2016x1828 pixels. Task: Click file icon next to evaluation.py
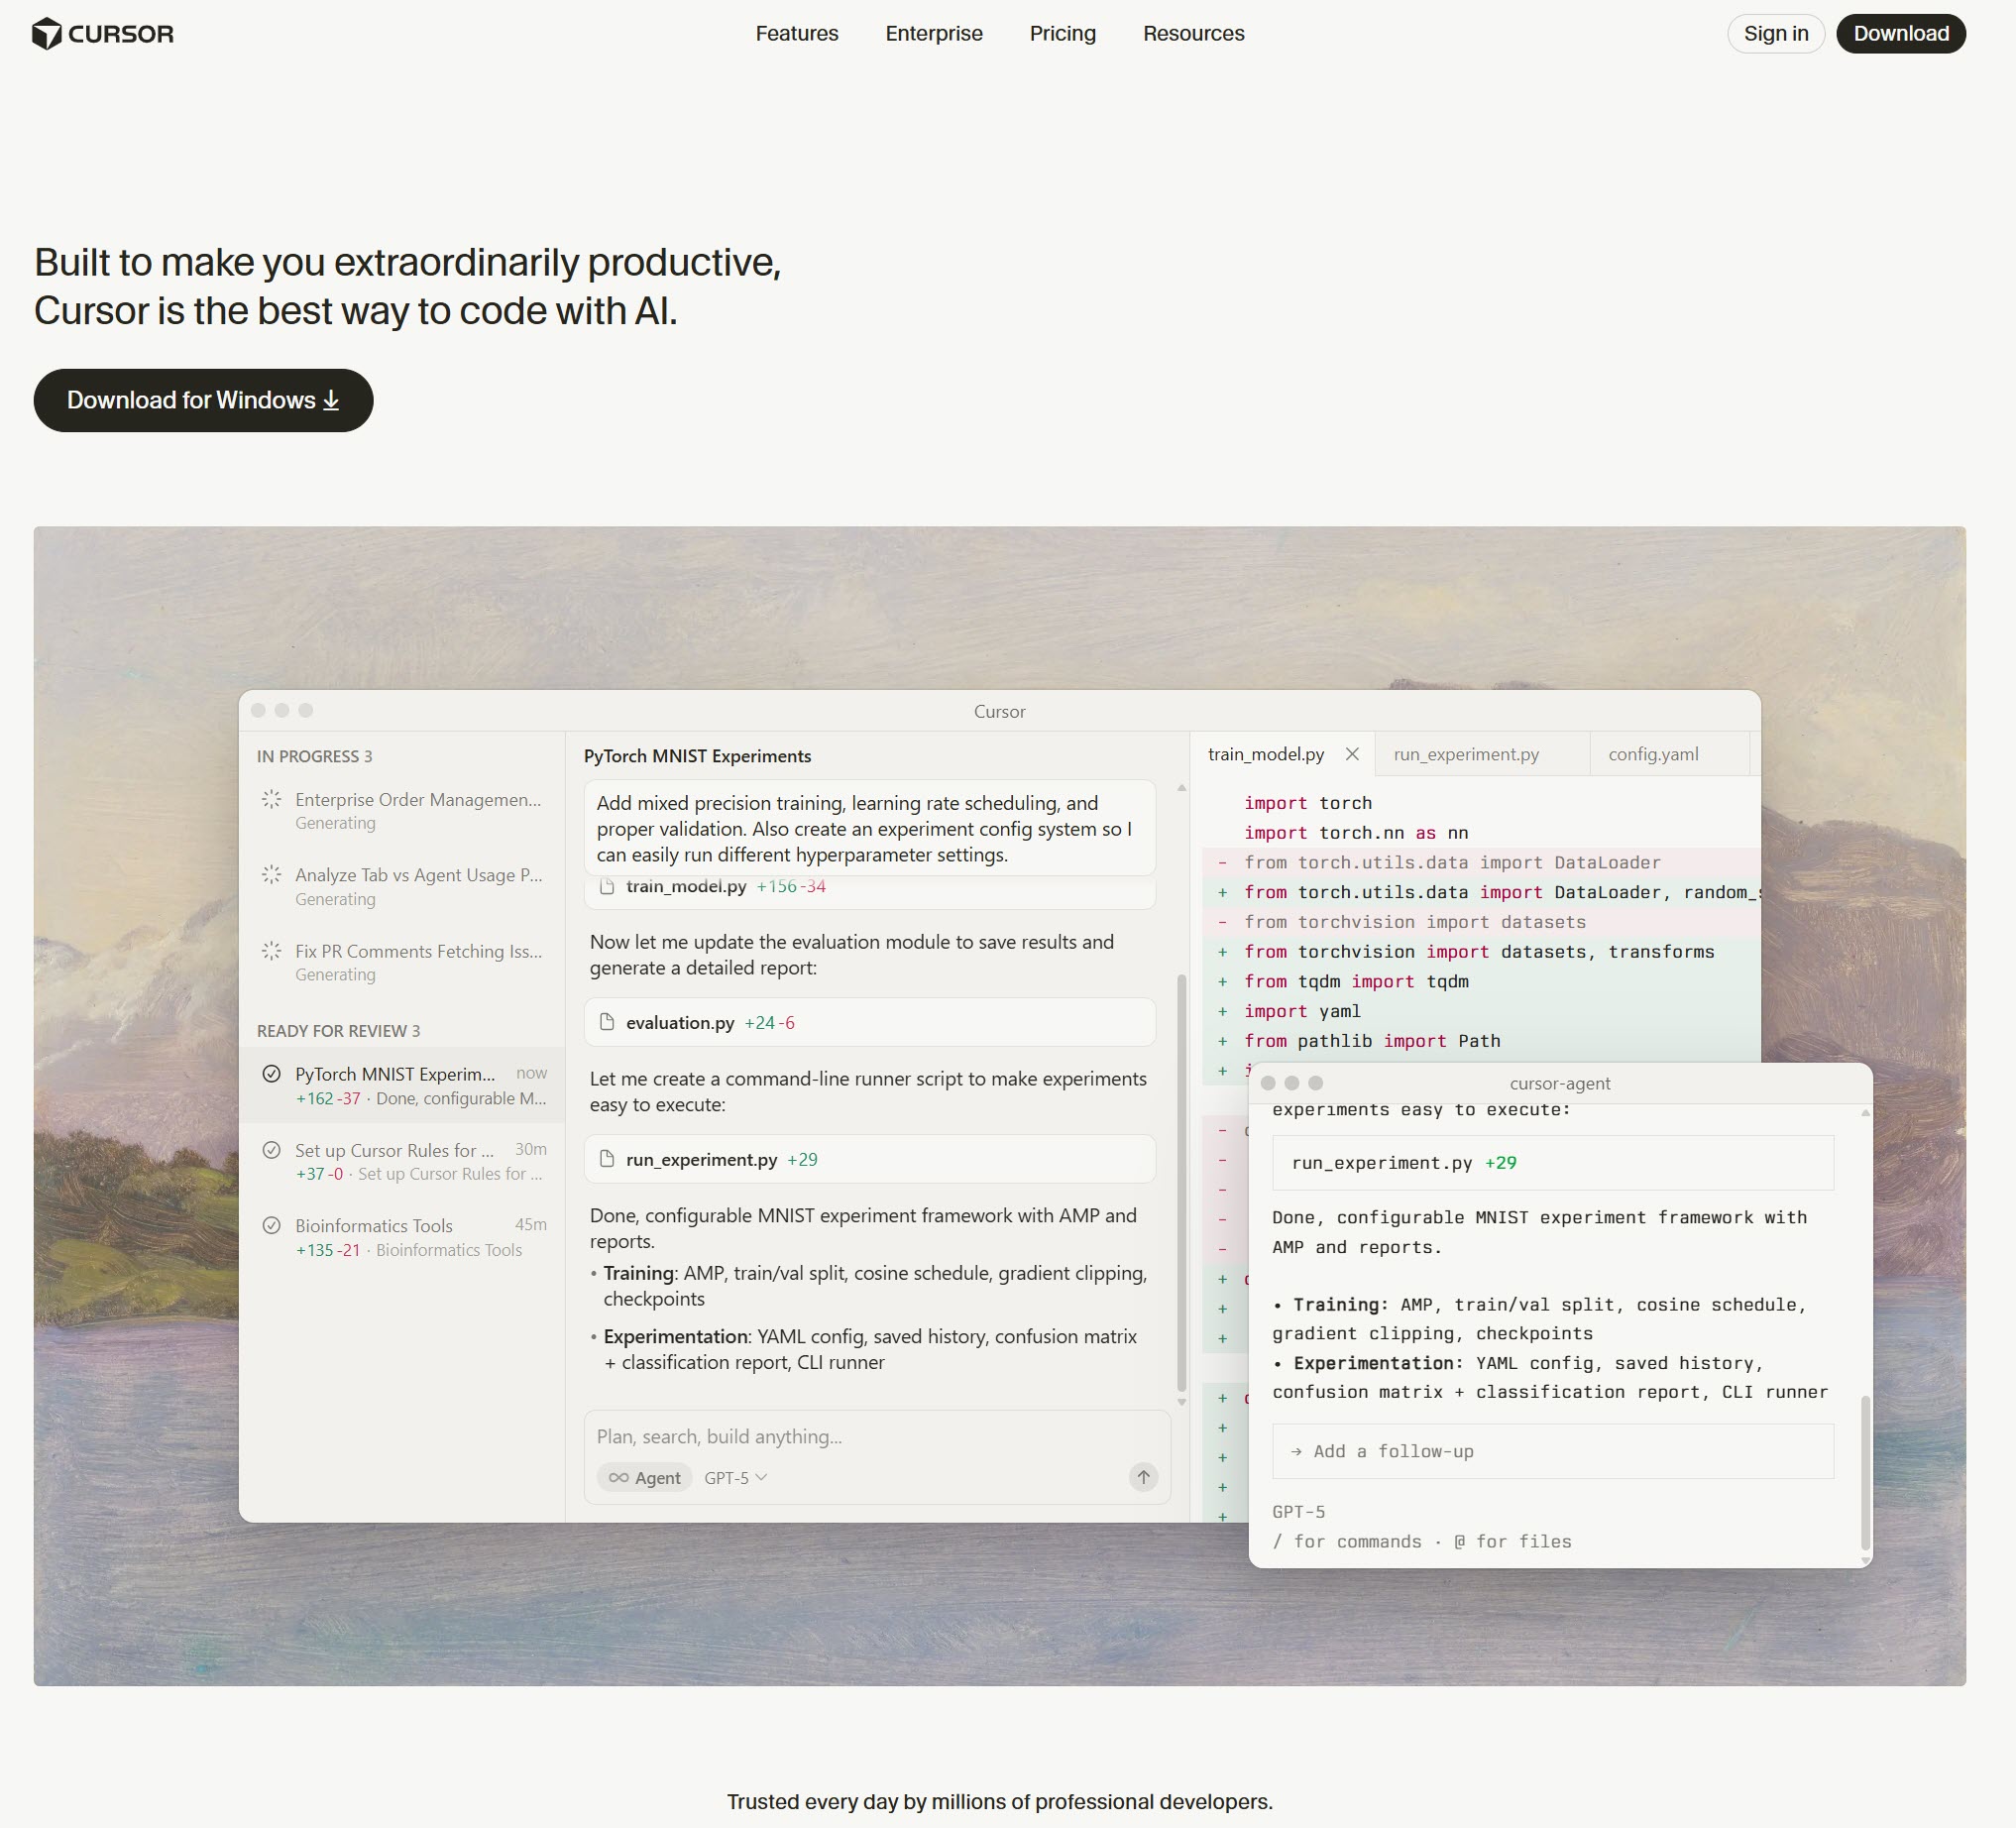pos(606,1022)
